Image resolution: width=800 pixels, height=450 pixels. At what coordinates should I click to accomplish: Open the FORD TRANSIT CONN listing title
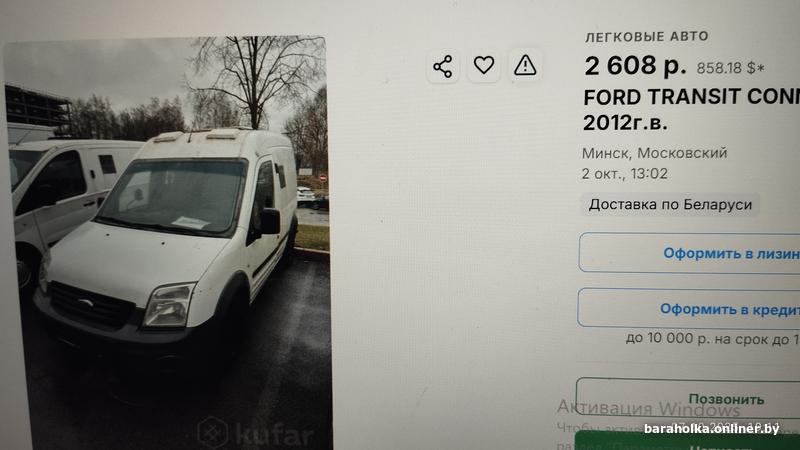691,97
